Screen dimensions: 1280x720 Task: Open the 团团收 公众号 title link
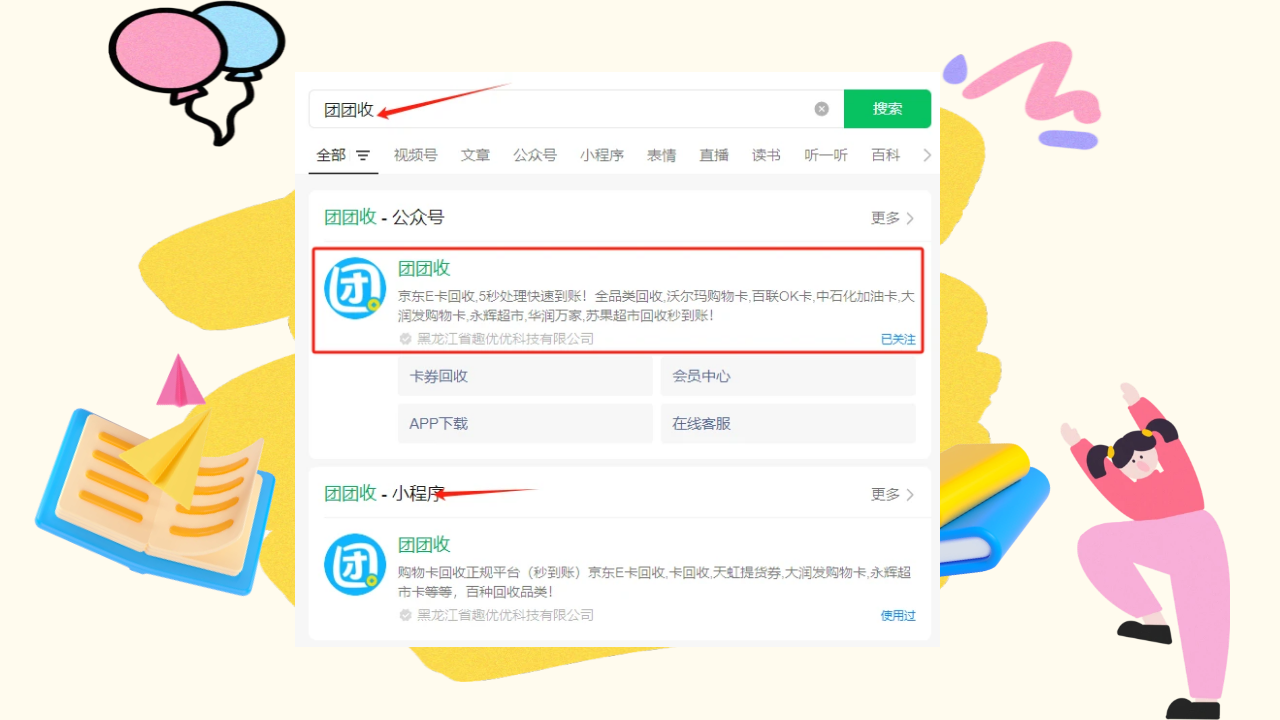[x=424, y=268]
